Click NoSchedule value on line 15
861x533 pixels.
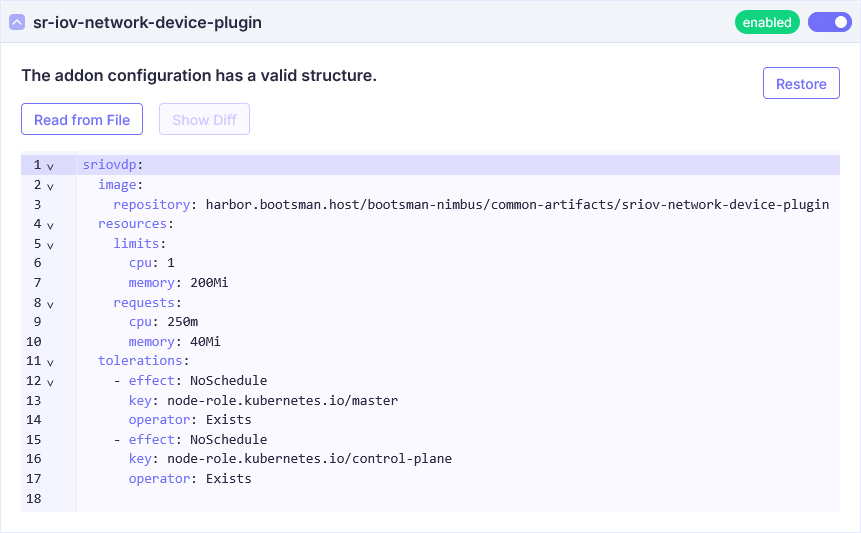[x=228, y=439]
